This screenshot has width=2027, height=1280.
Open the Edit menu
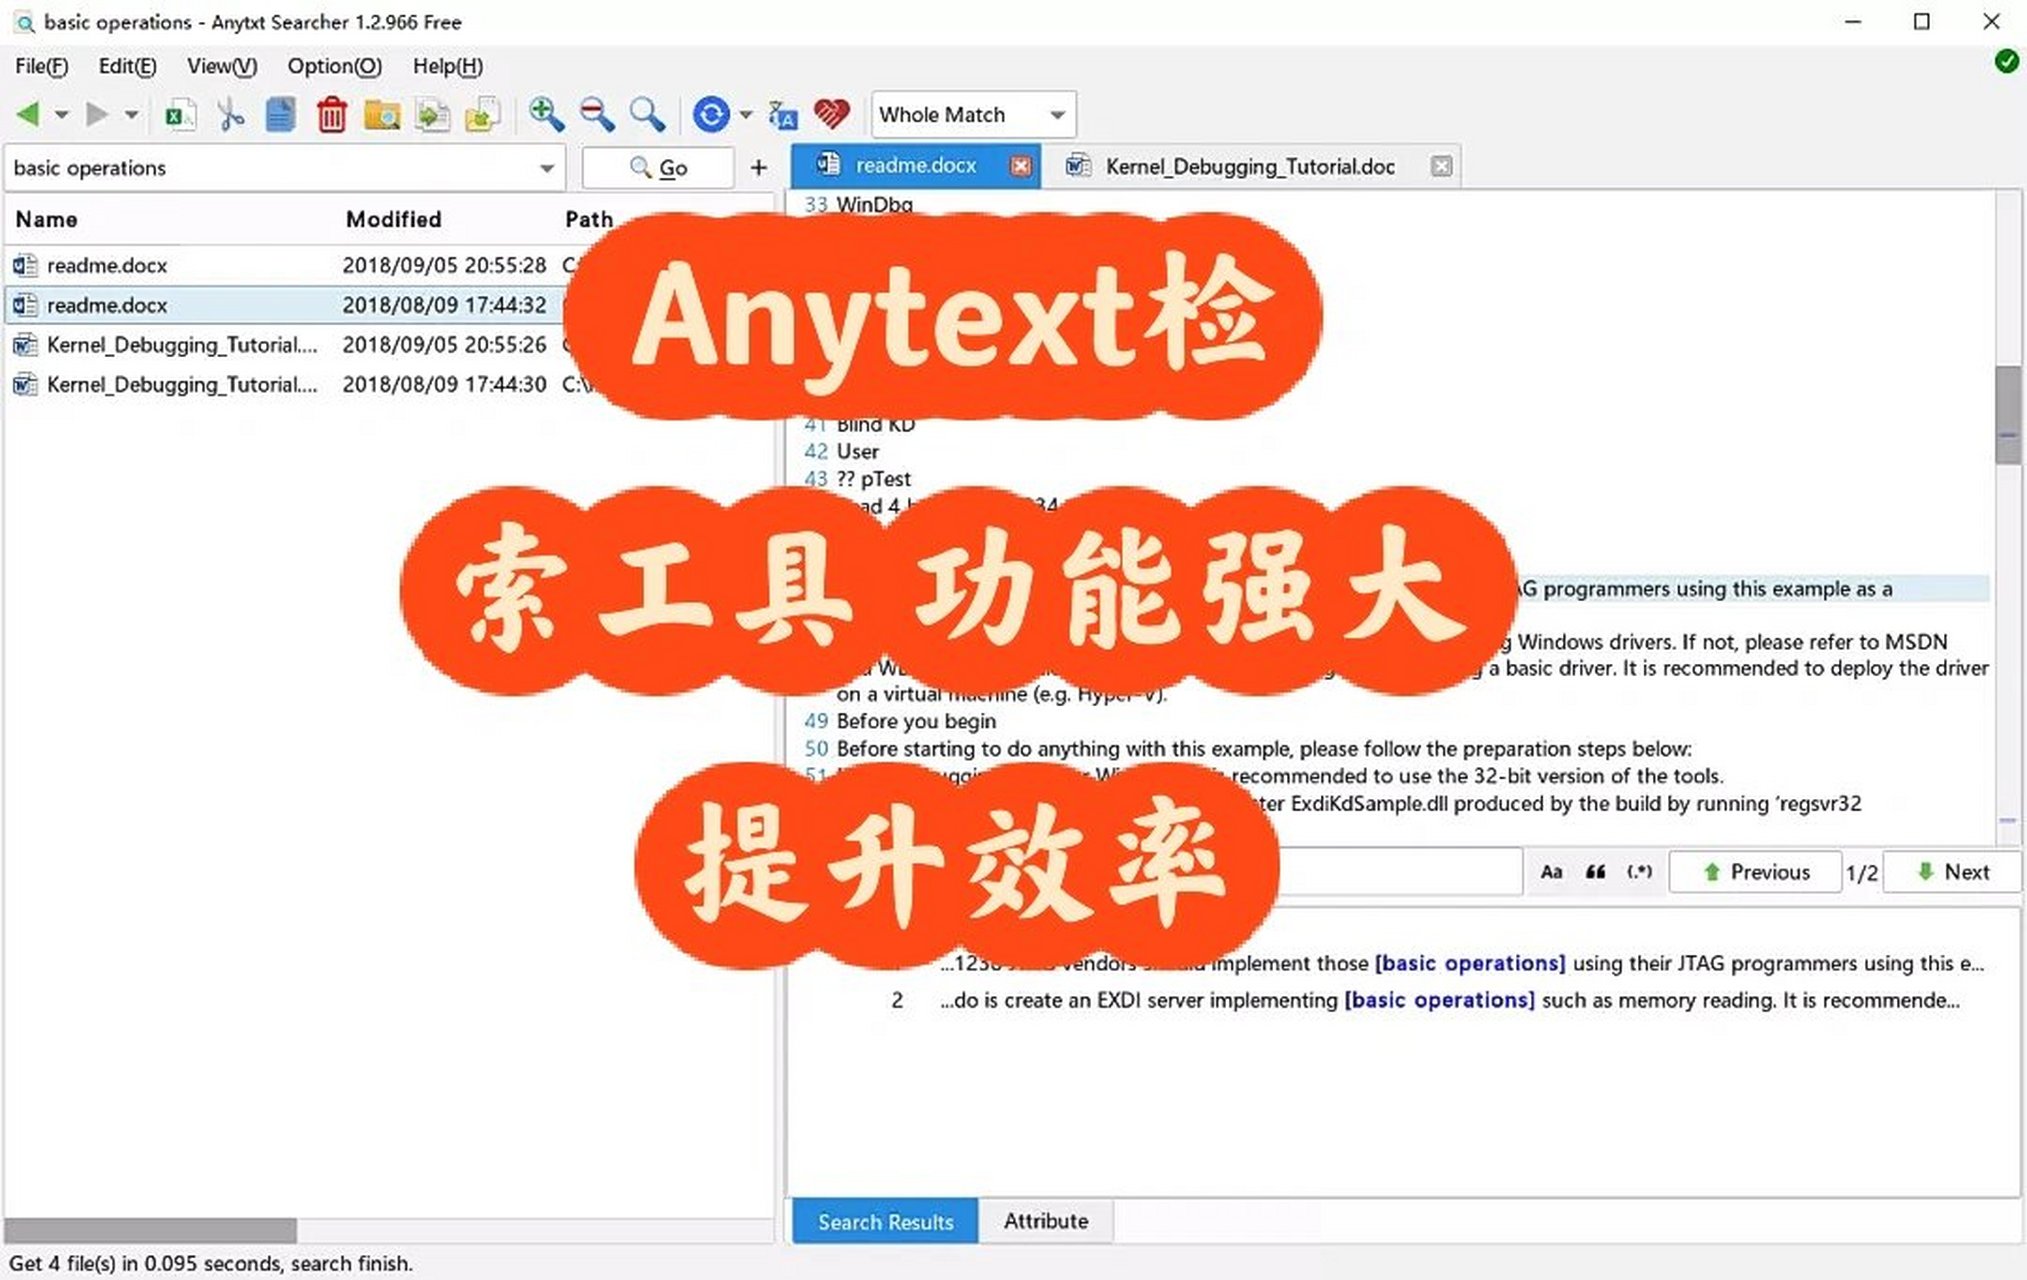coord(127,66)
